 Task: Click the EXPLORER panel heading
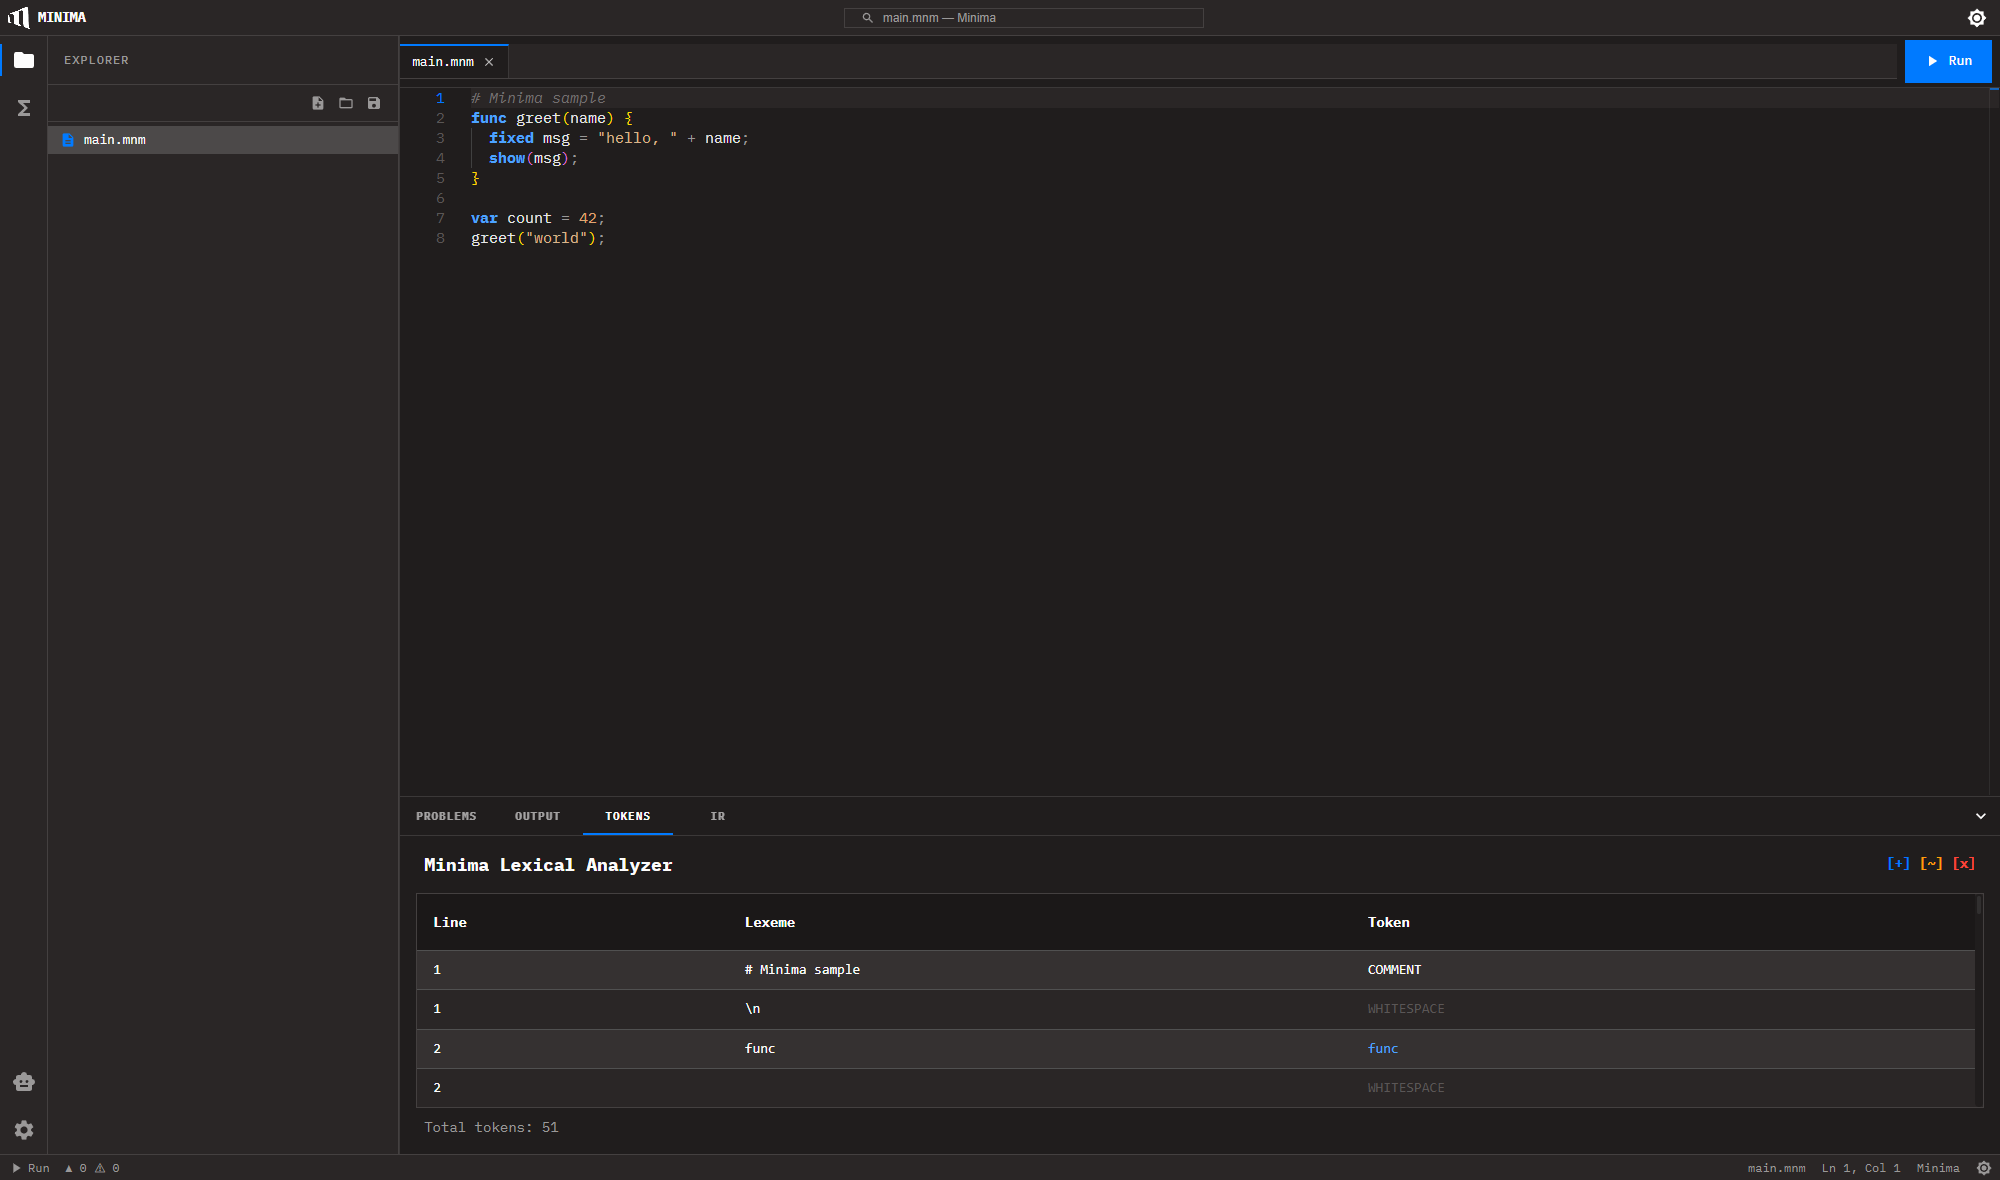click(96, 60)
